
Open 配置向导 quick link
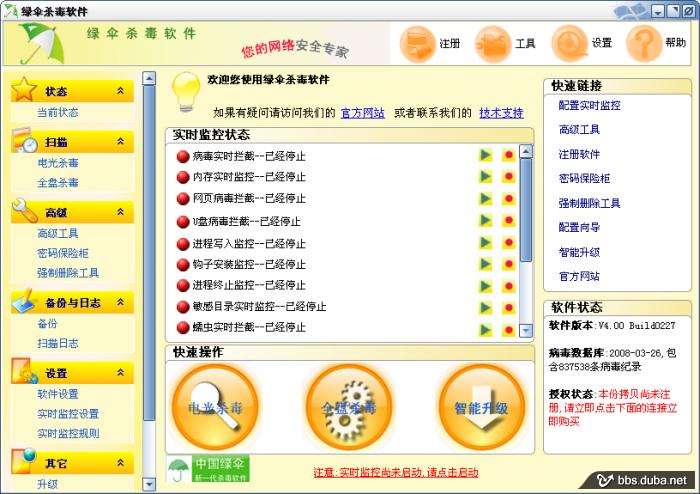point(579,227)
